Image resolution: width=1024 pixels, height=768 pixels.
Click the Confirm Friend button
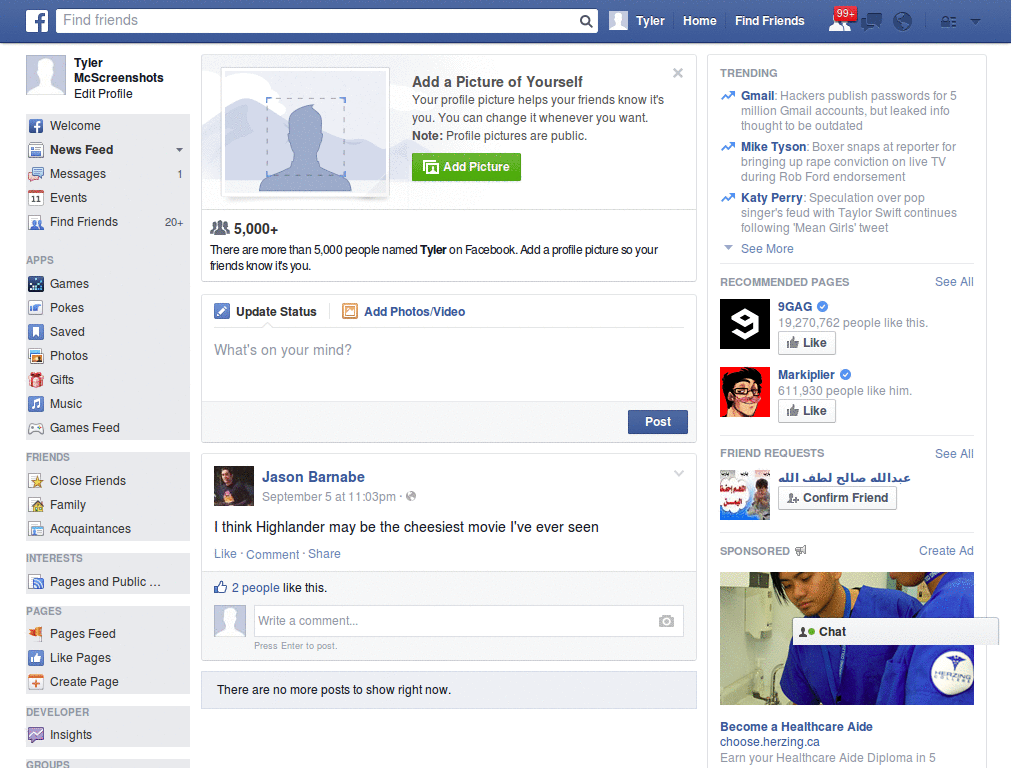click(x=837, y=498)
